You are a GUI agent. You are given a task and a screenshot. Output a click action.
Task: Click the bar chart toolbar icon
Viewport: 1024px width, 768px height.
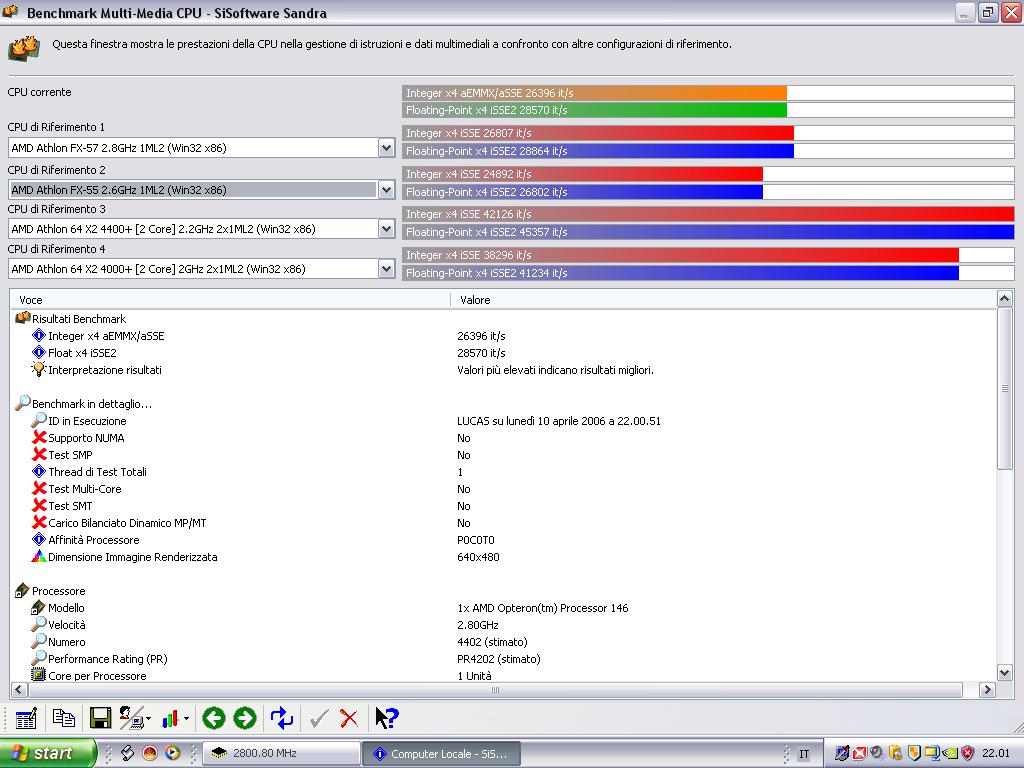(170, 718)
